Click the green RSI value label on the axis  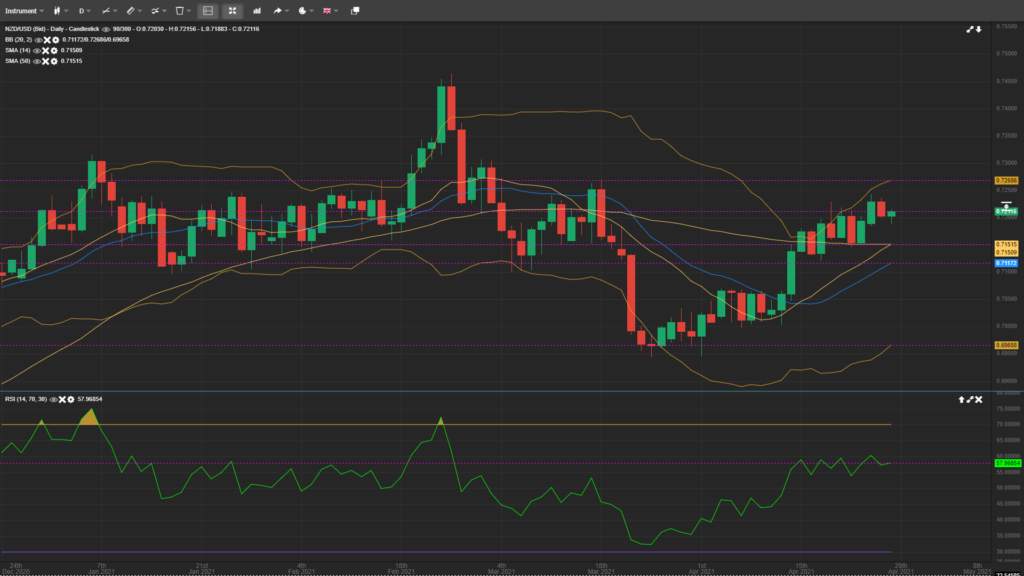click(1007, 463)
